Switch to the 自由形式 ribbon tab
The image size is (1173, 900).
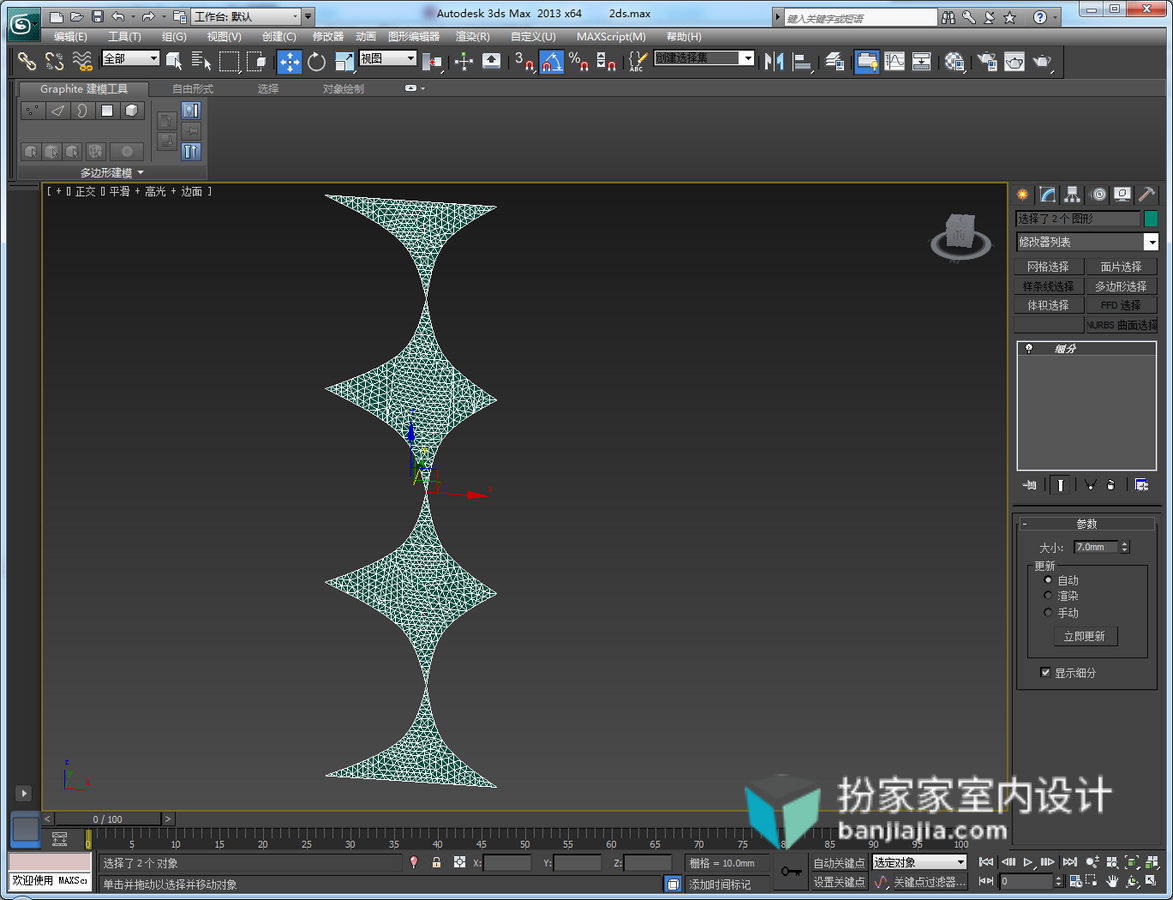point(193,88)
